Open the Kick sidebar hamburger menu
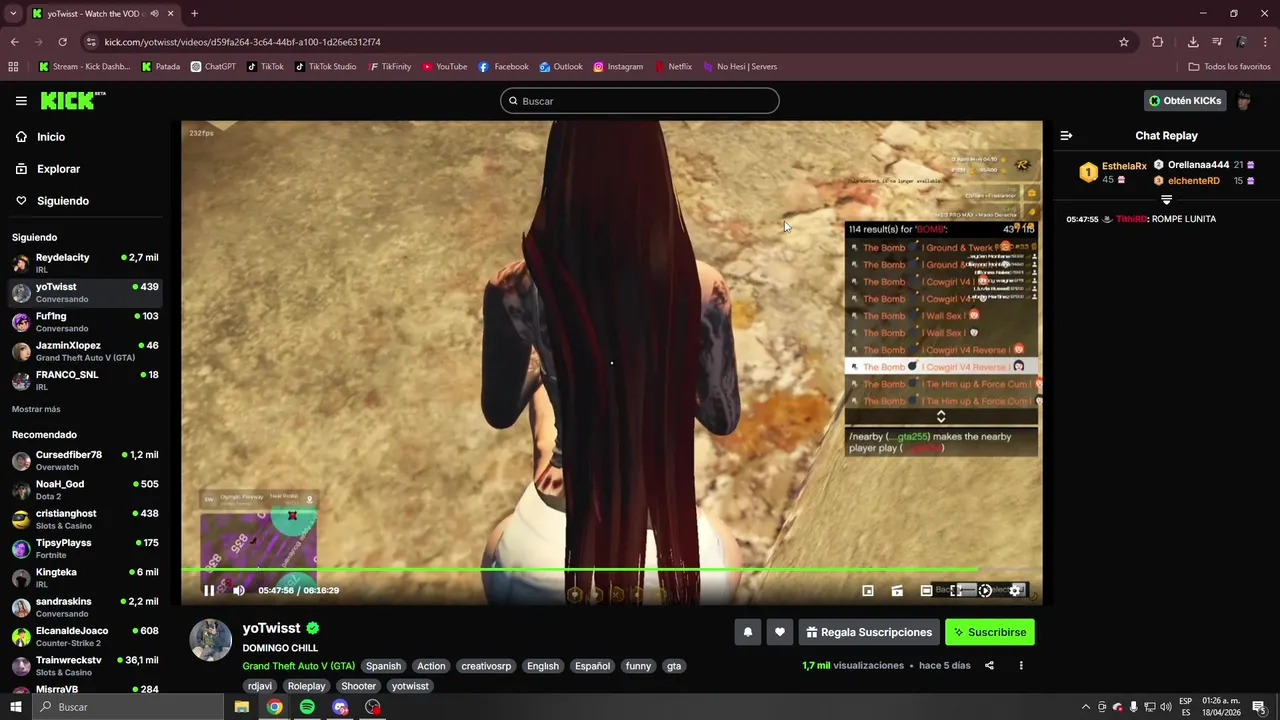 coord(21,101)
